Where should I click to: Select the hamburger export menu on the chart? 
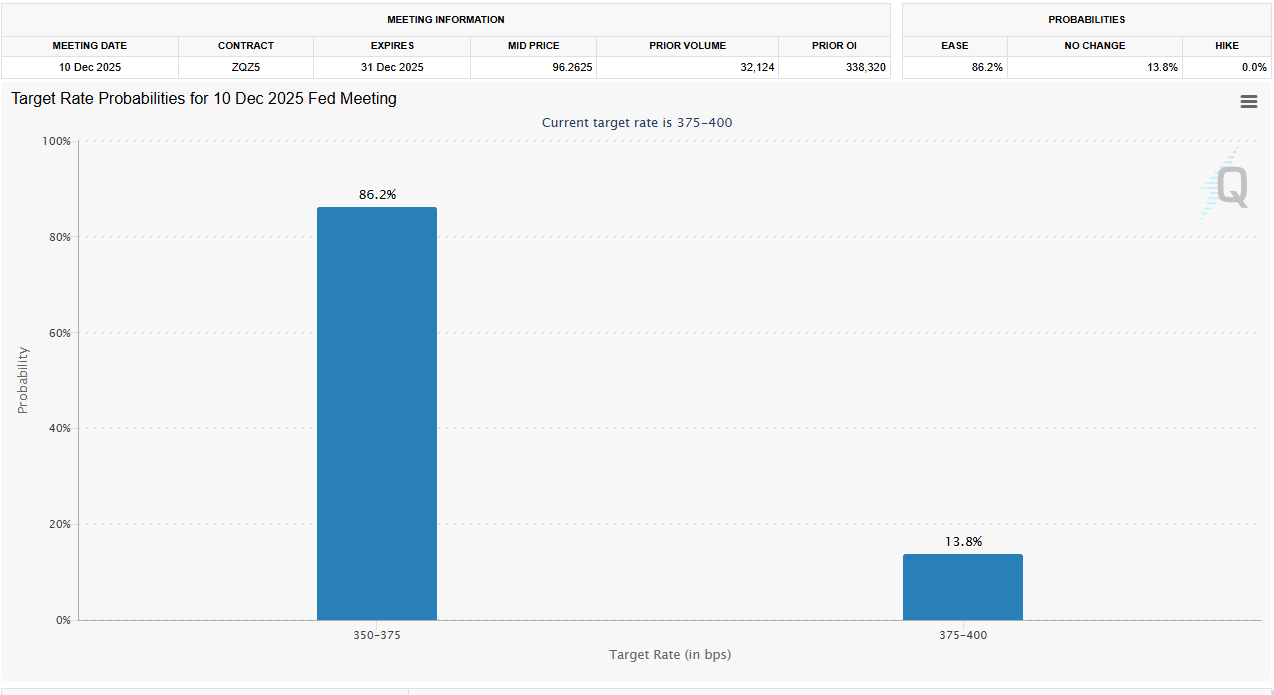pos(1248,101)
